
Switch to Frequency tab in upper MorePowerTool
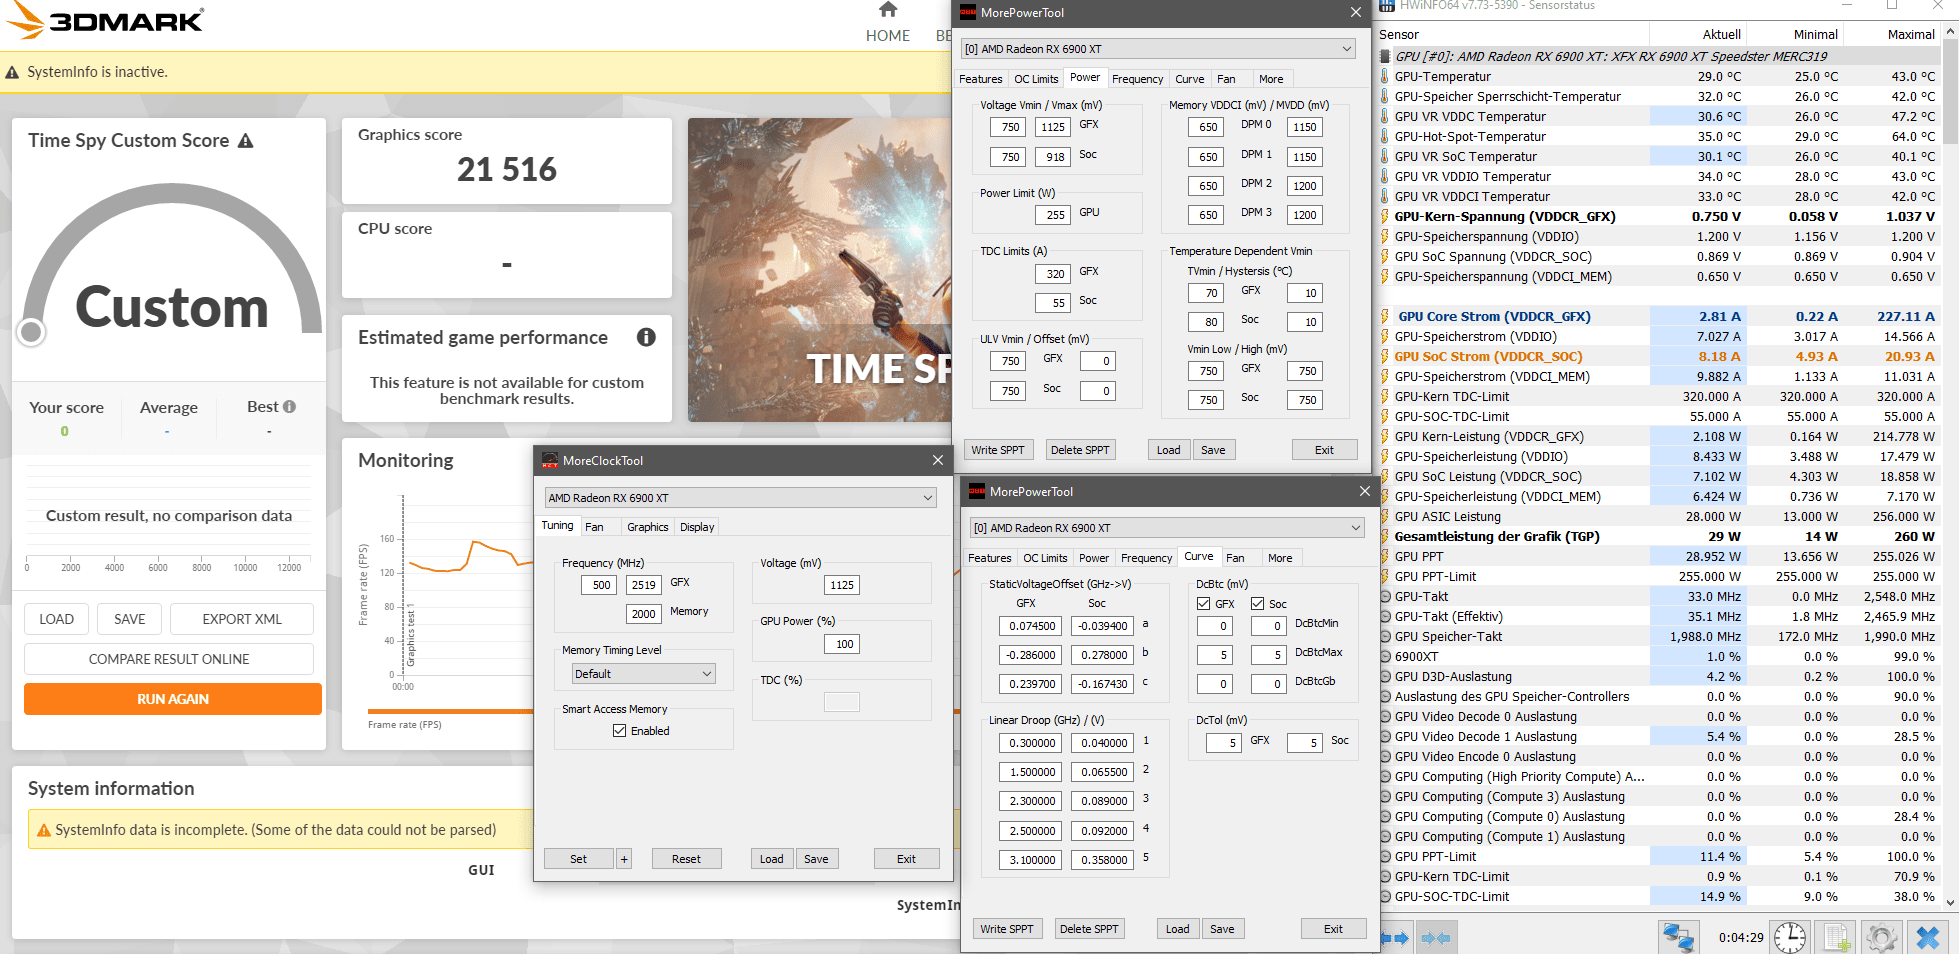1138,79
